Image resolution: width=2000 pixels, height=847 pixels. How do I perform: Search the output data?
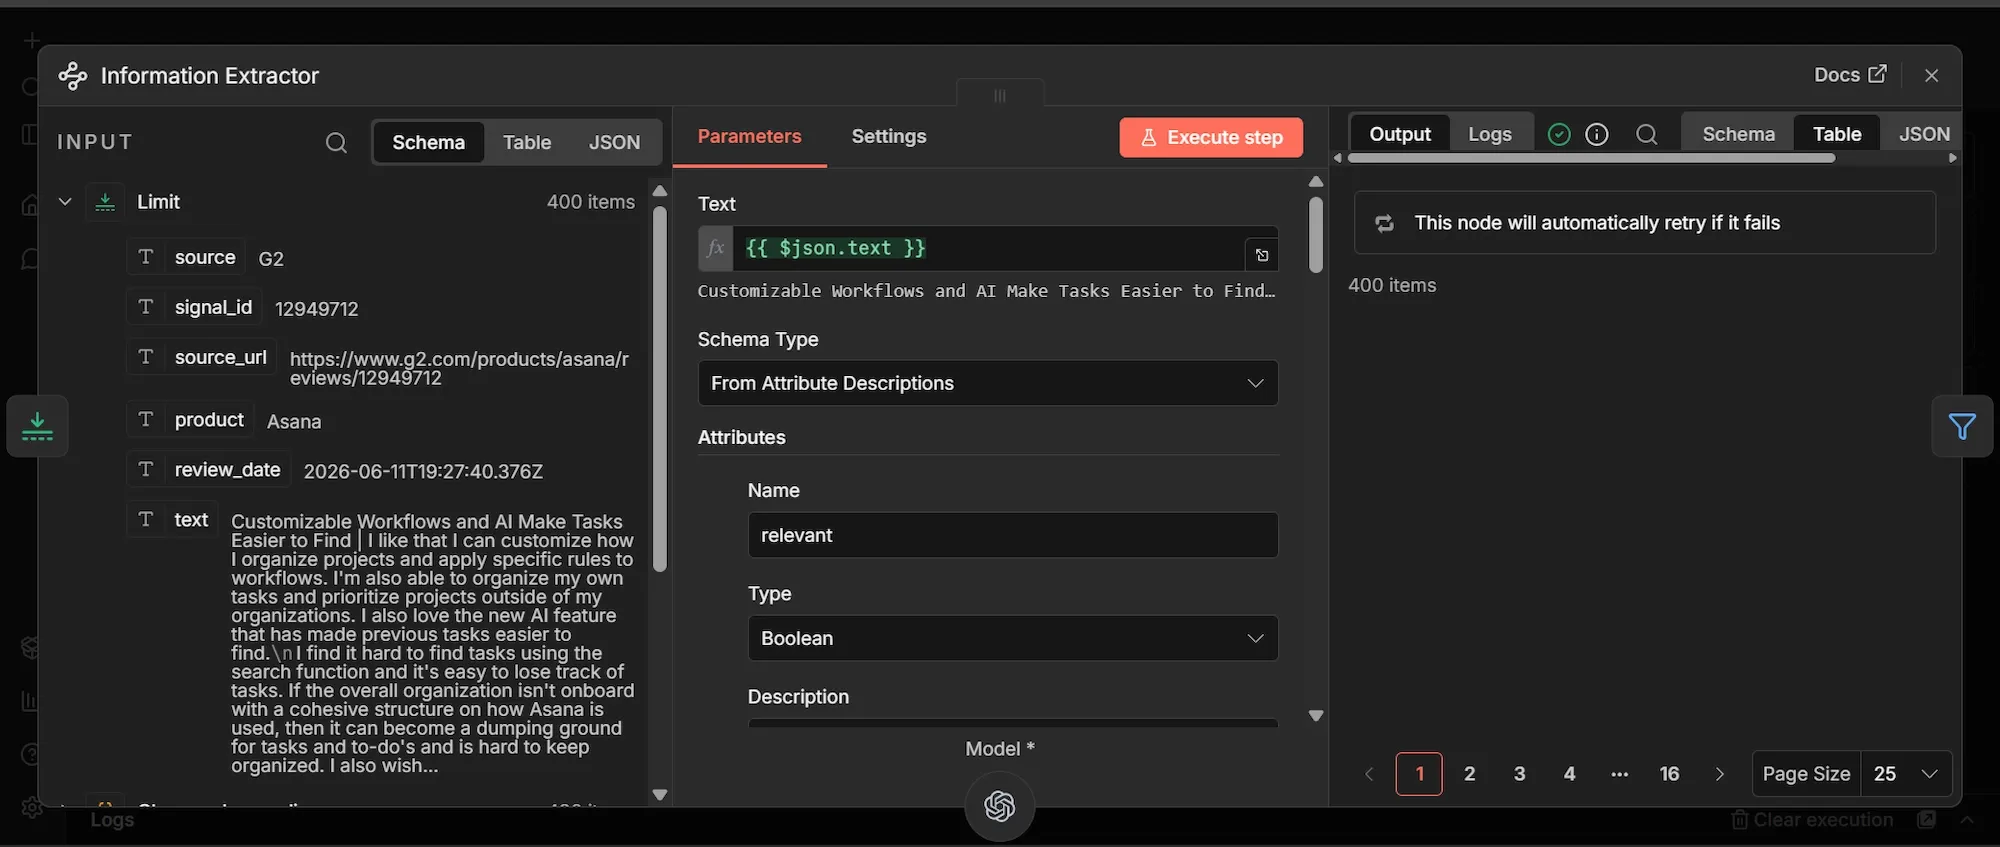coord(1647,134)
